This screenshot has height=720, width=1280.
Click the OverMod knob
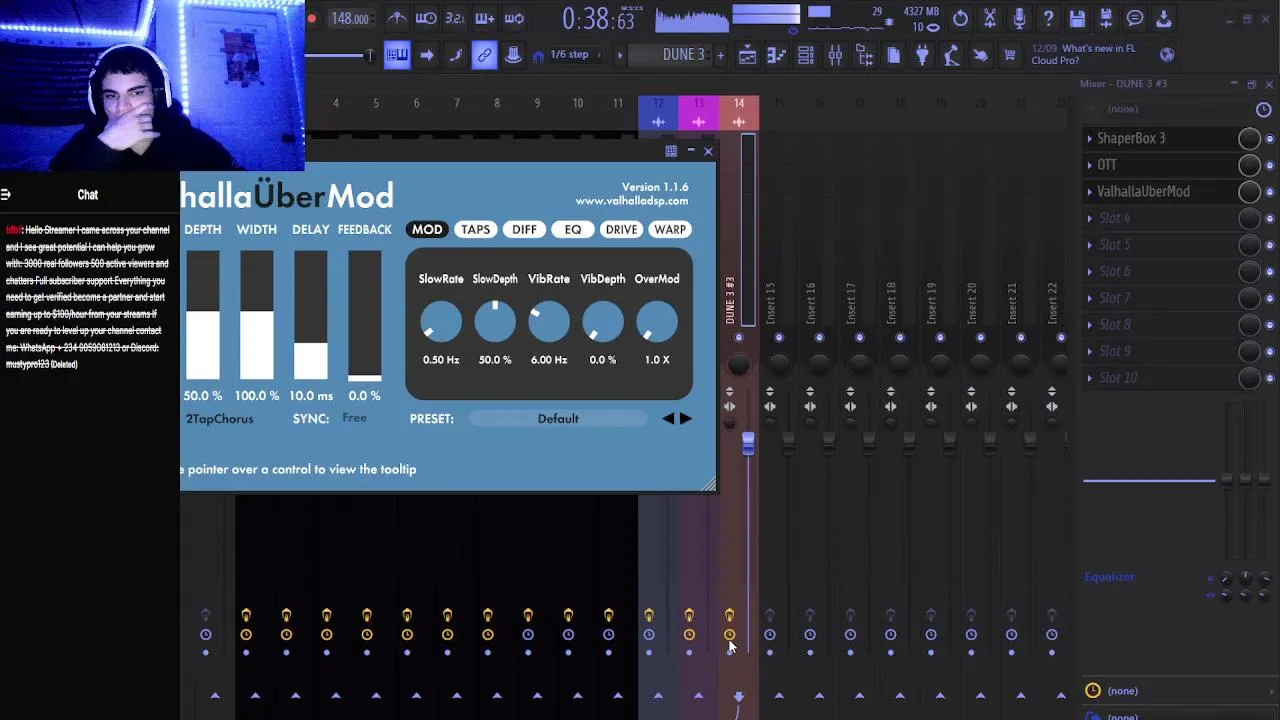657,322
